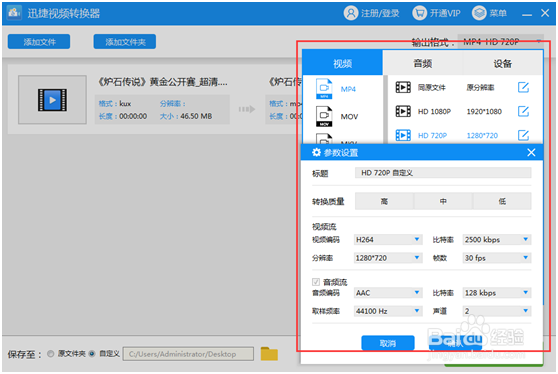Click the 格式 kux value
The height and width of the screenshot is (374, 558).
click(125, 104)
